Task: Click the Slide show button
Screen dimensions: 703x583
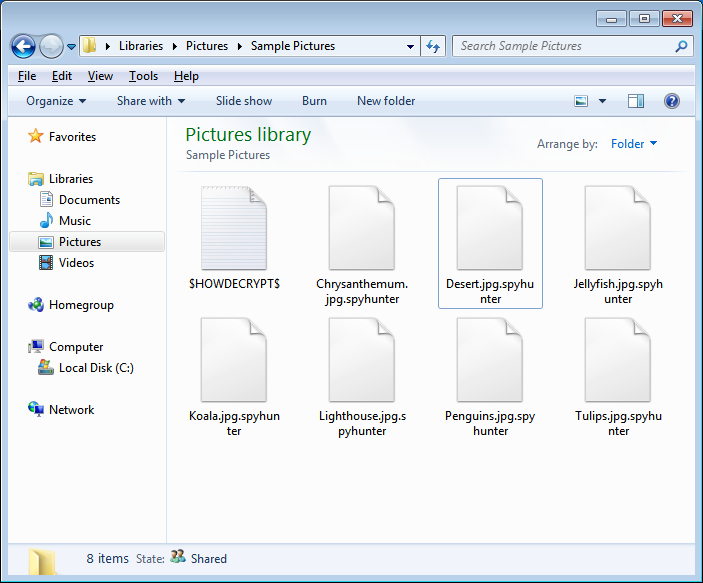Action: click(x=244, y=101)
